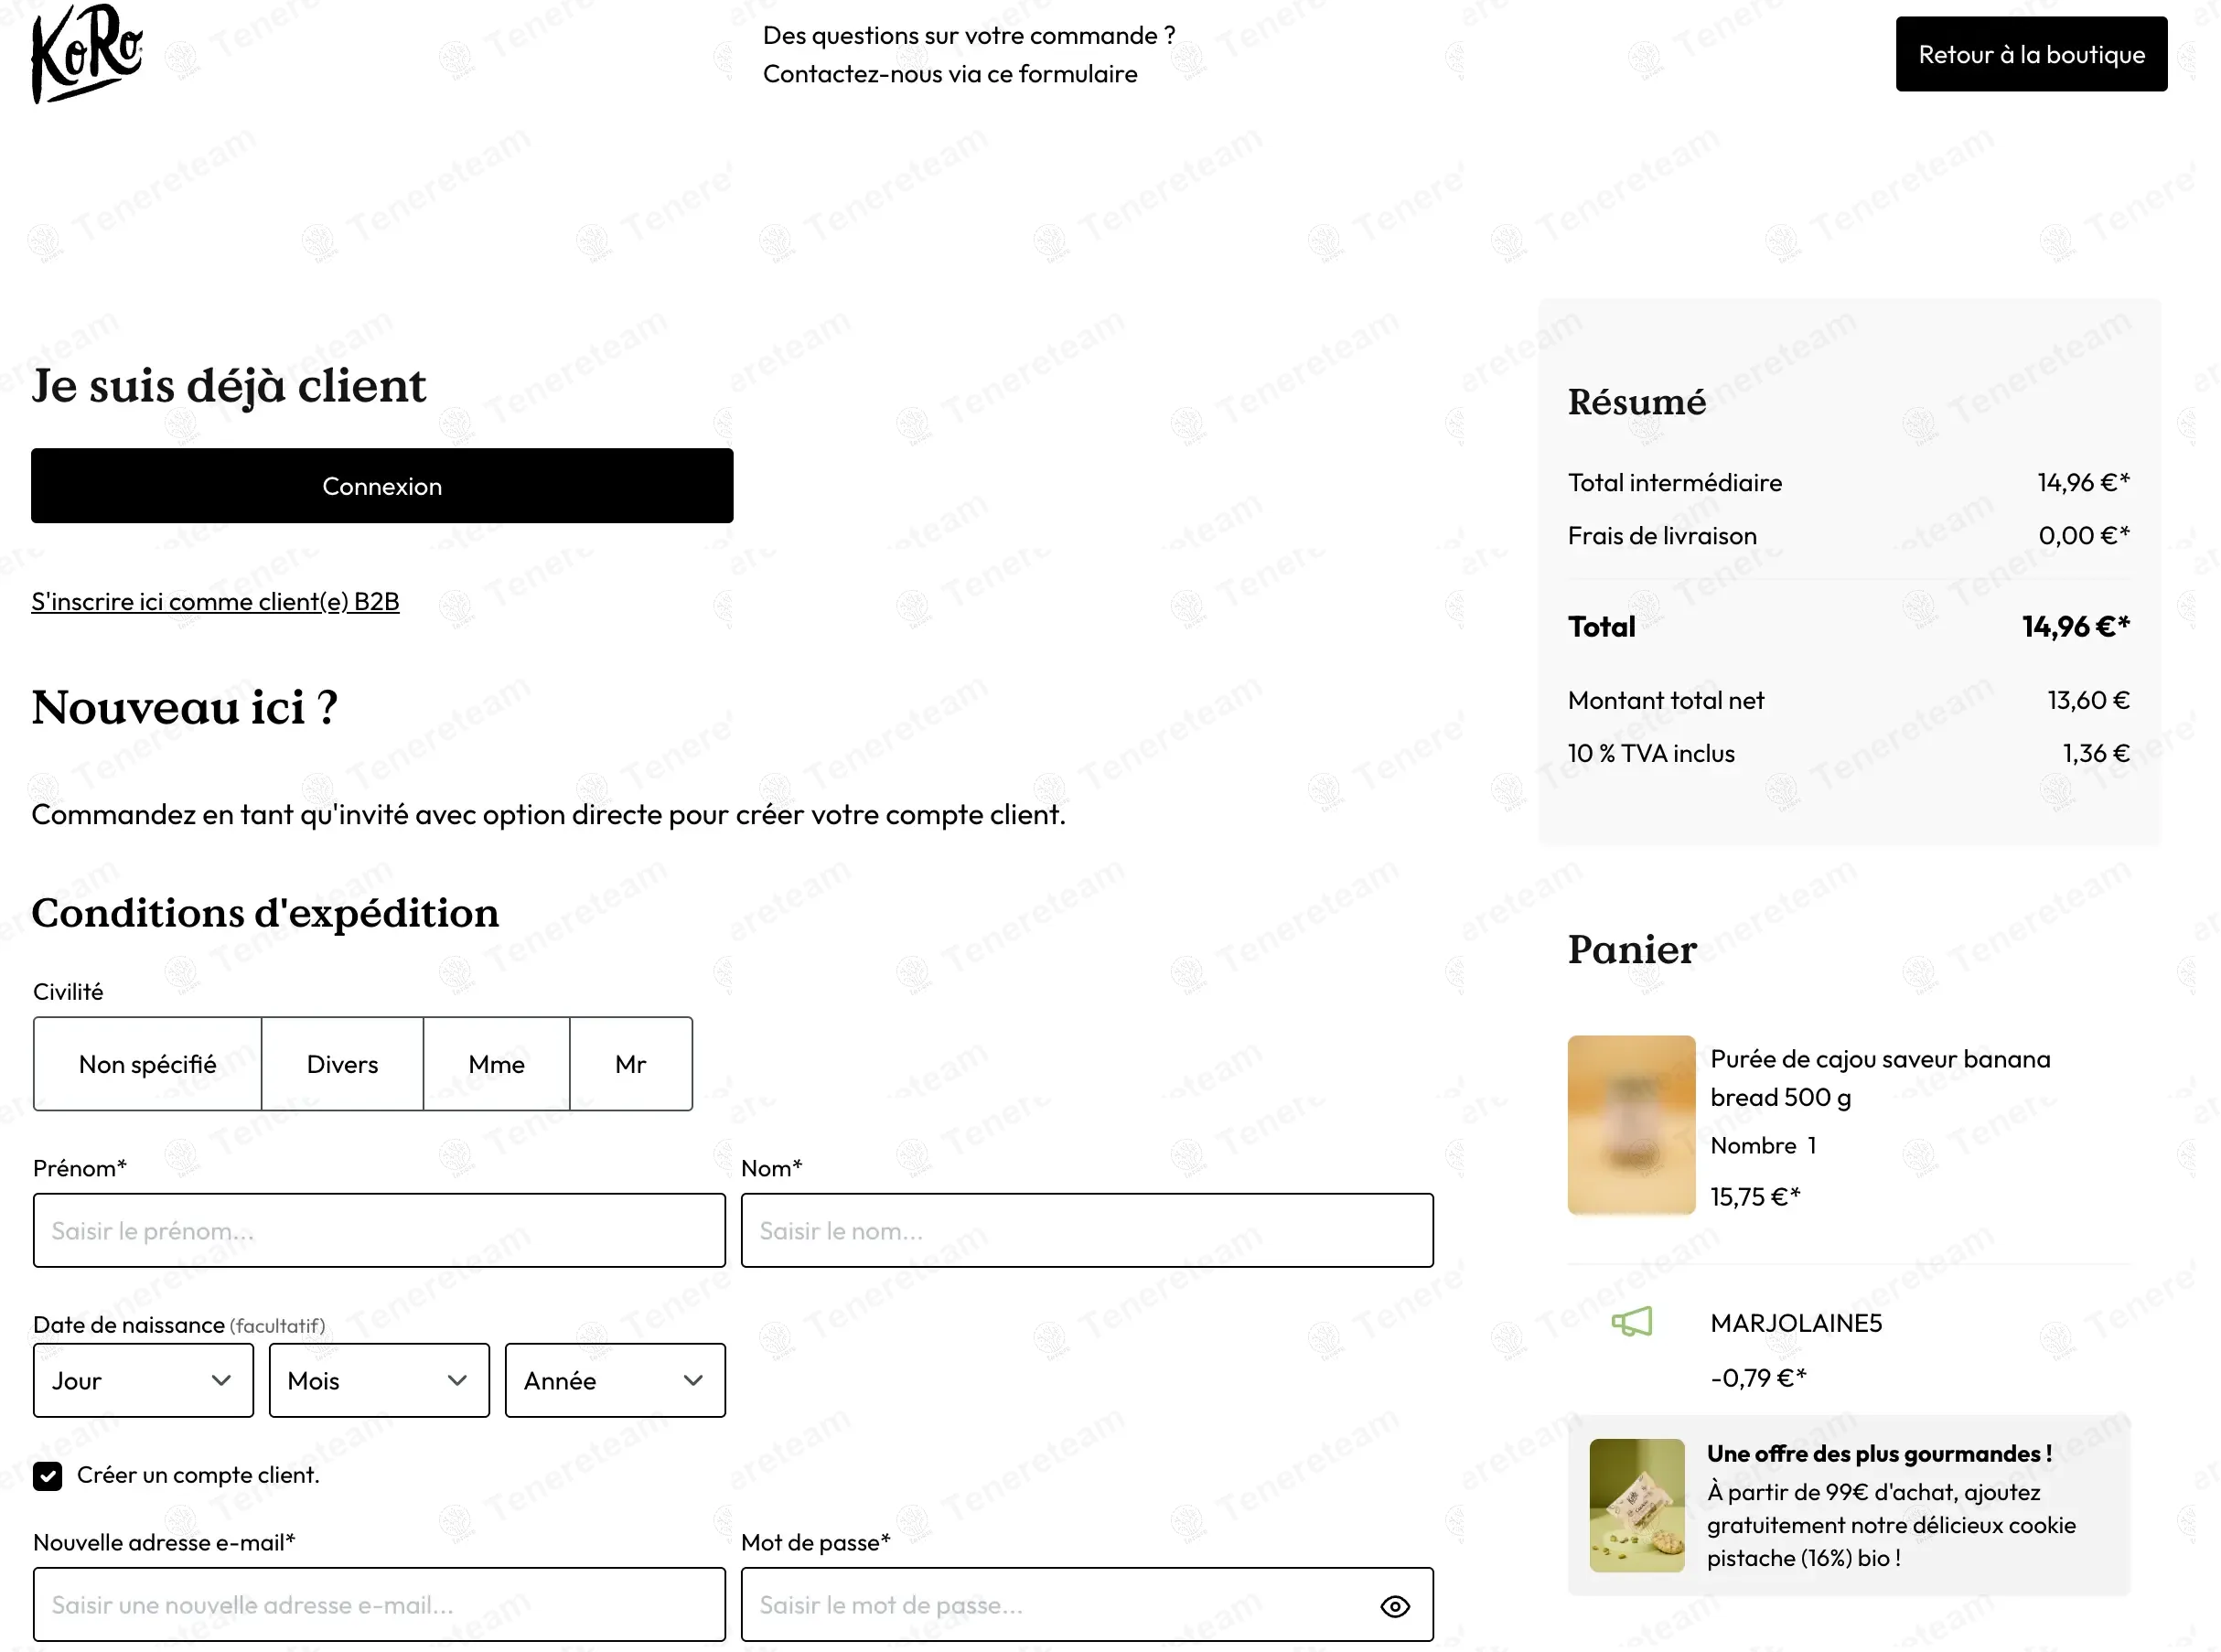Click the Connexion button
This screenshot has width=2221, height=1652.
coord(382,486)
